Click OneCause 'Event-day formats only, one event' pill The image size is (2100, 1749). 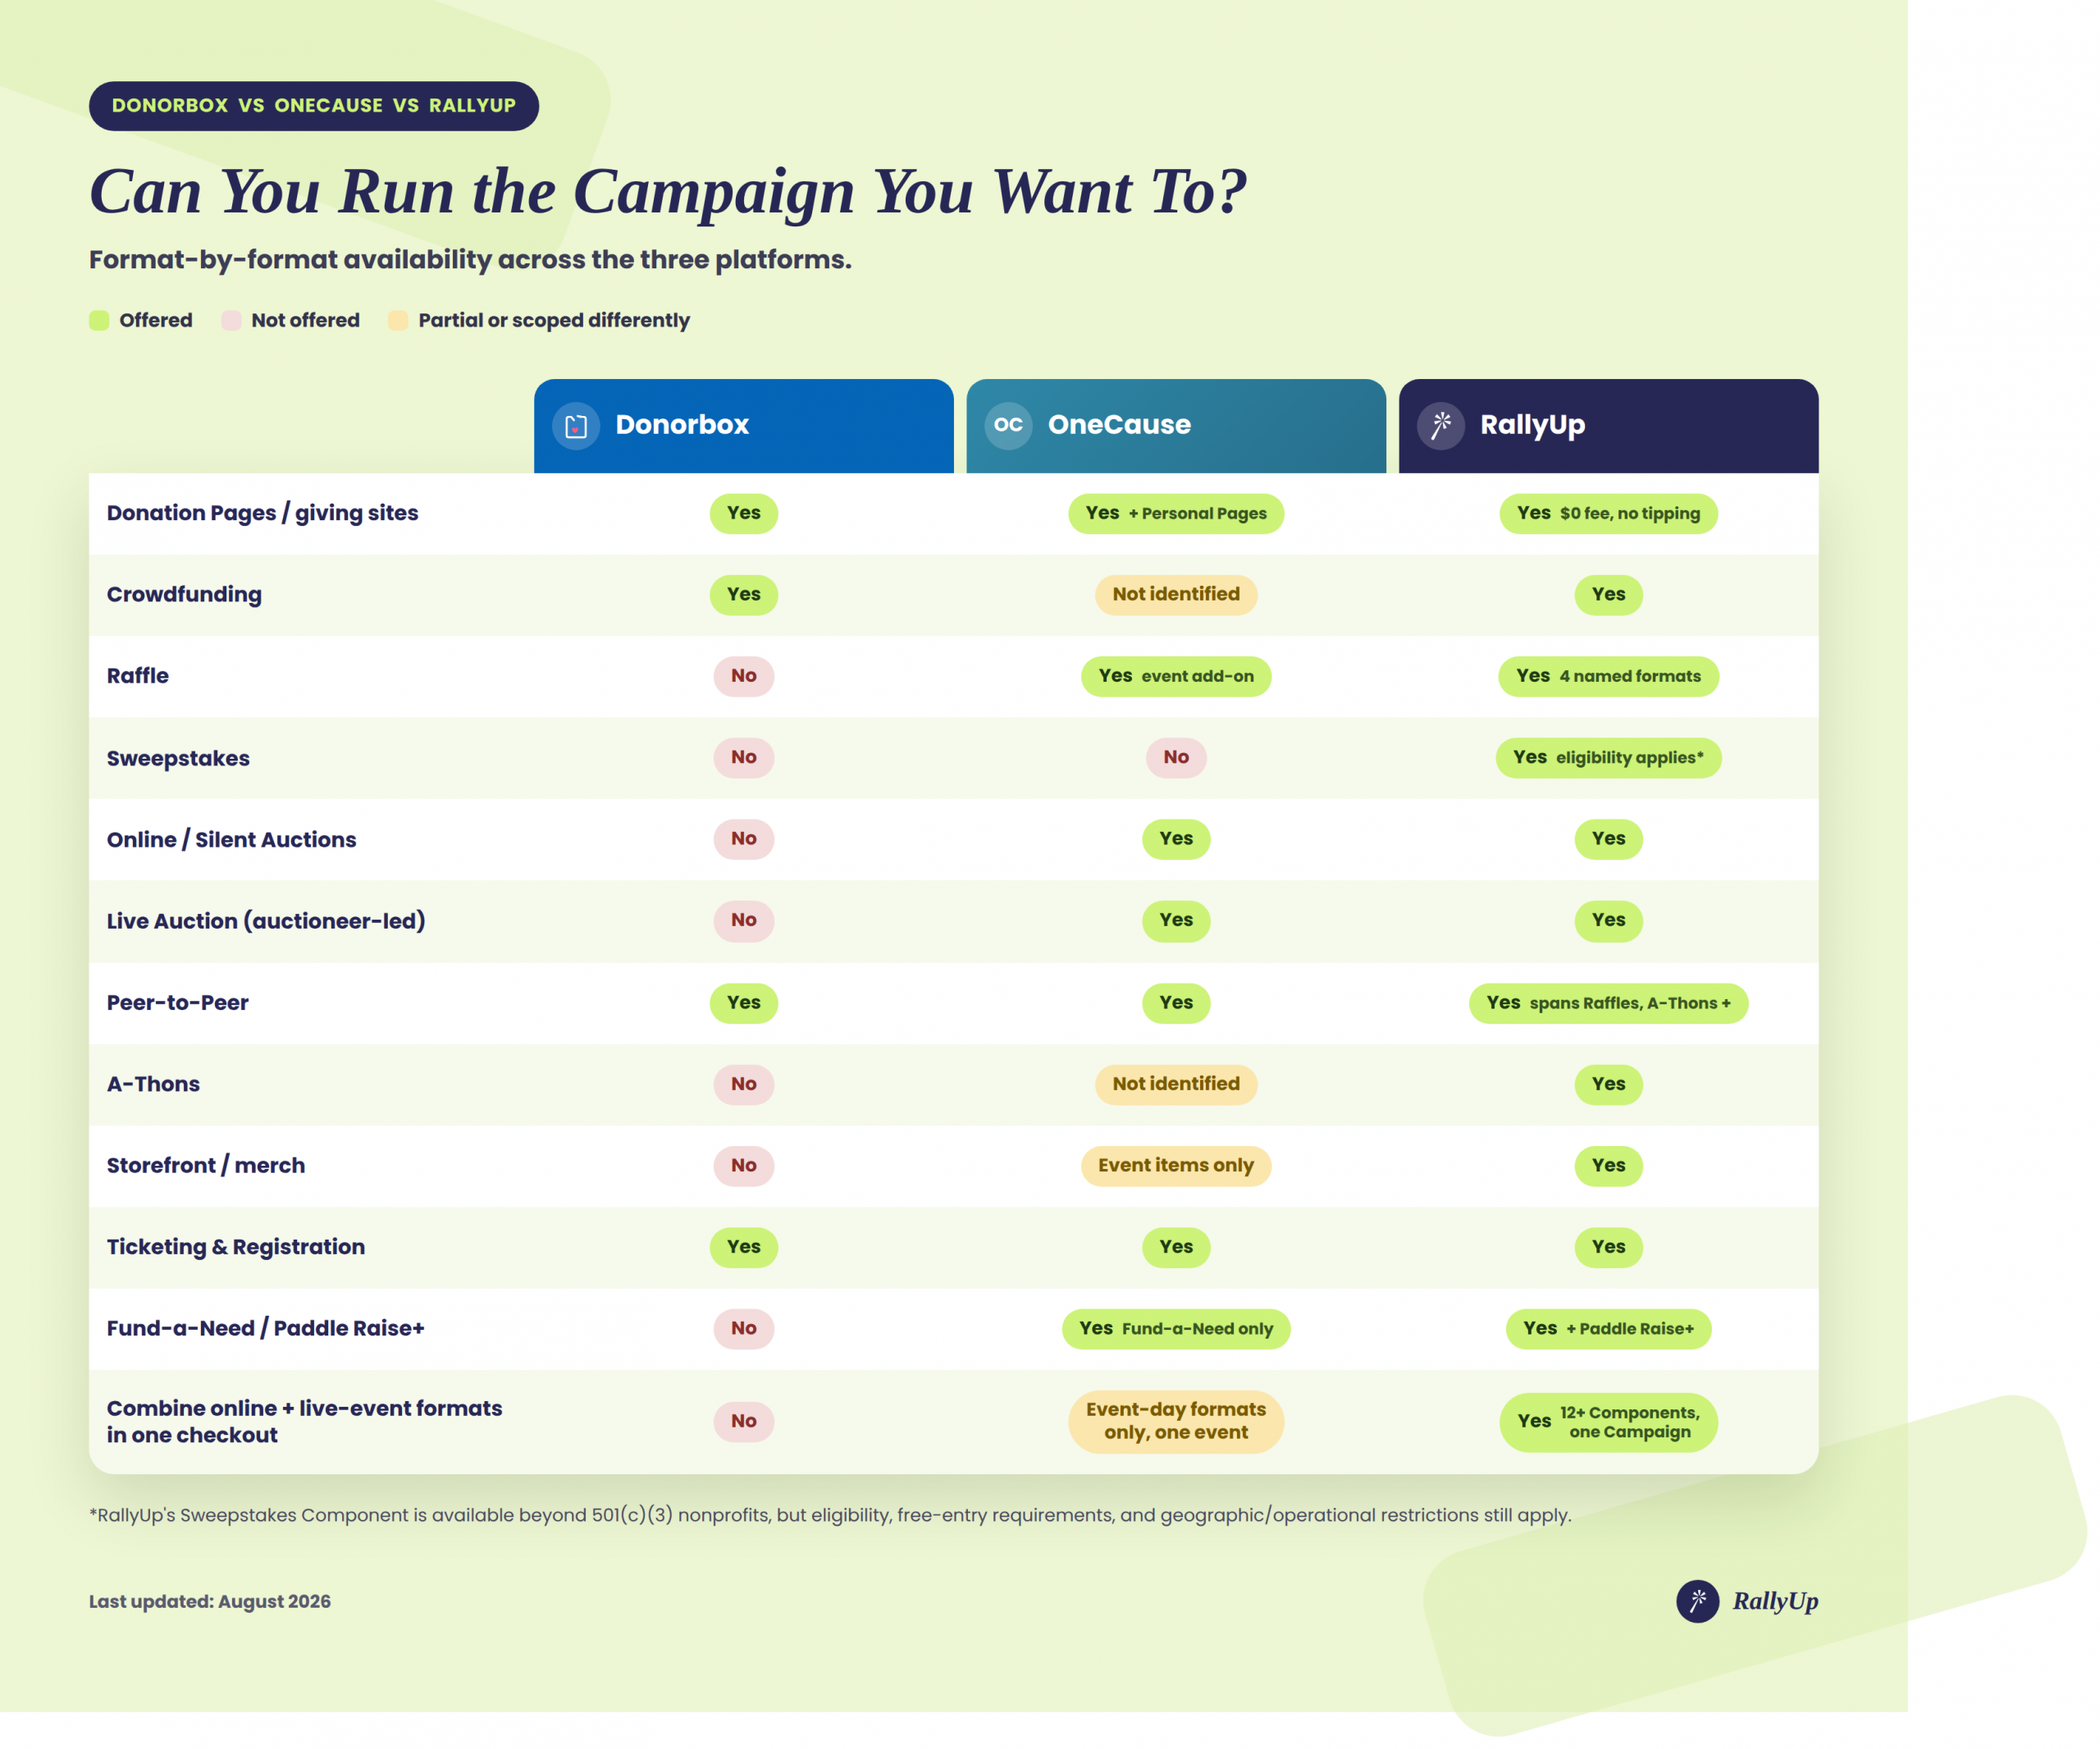[1176, 1422]
